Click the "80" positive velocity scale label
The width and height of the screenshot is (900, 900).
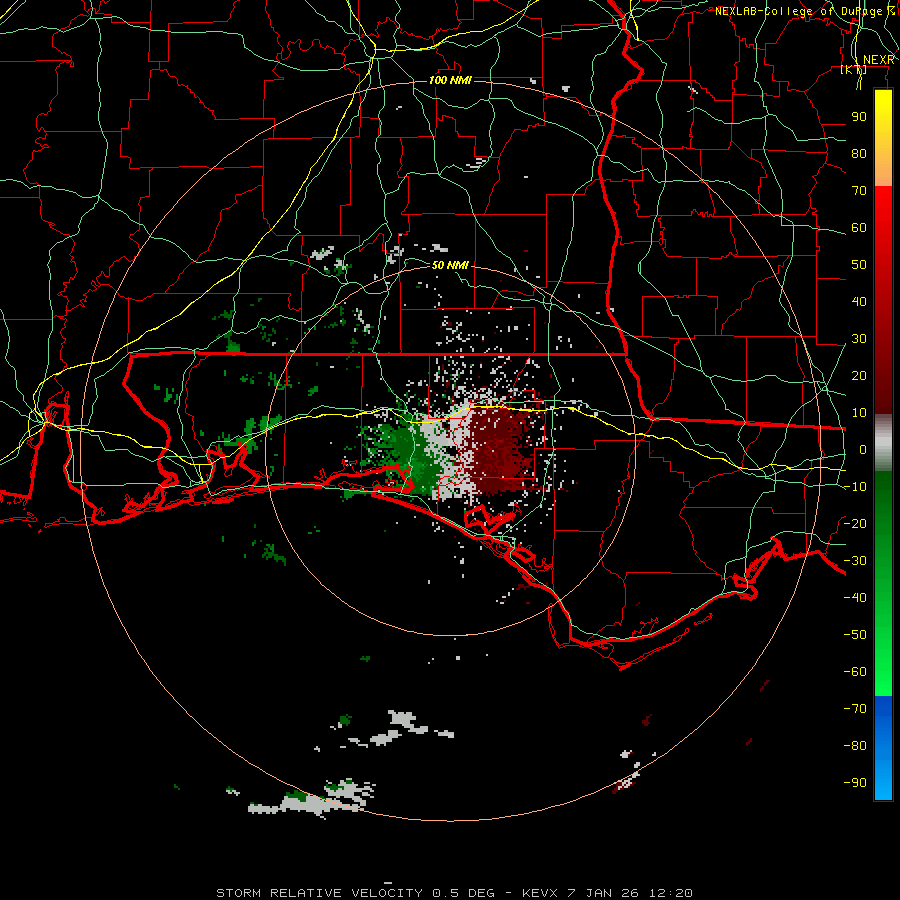859,154
